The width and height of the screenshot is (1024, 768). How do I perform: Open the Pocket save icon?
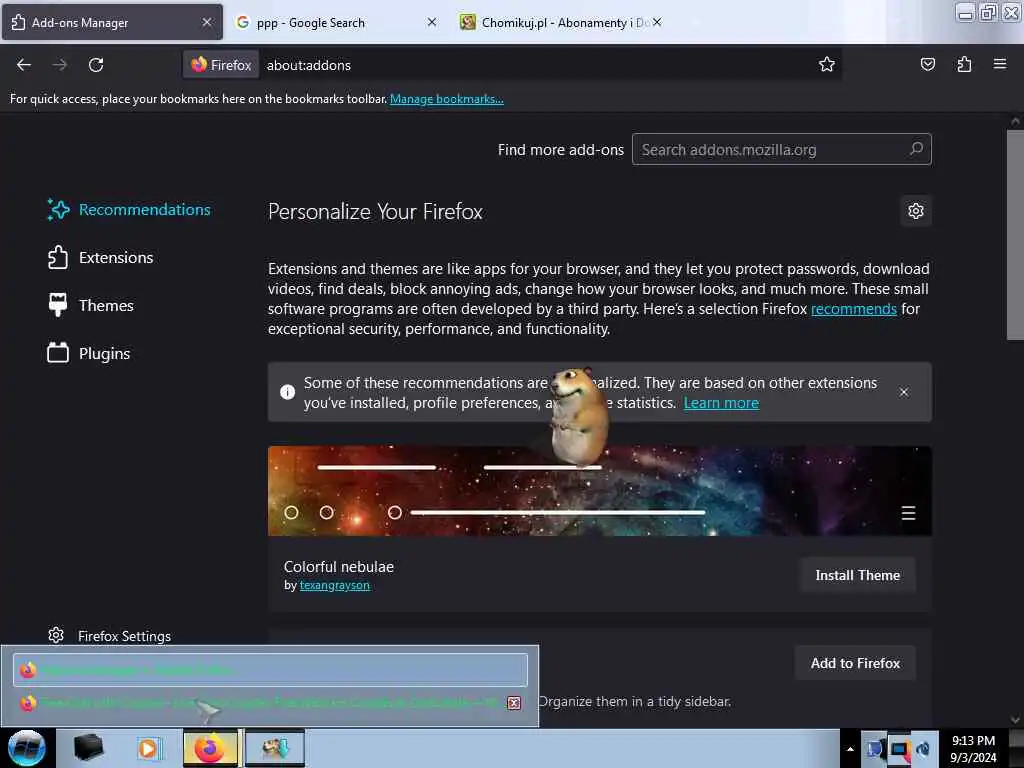click(x=927, y=64)
